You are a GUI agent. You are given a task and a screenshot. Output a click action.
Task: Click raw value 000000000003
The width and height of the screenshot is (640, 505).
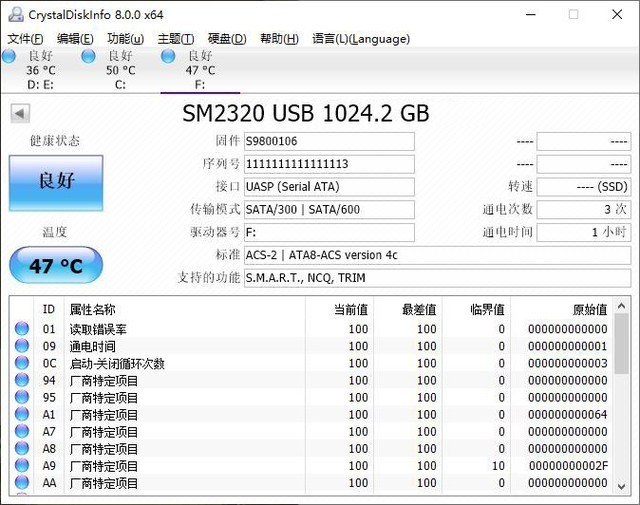pos(568,363)
